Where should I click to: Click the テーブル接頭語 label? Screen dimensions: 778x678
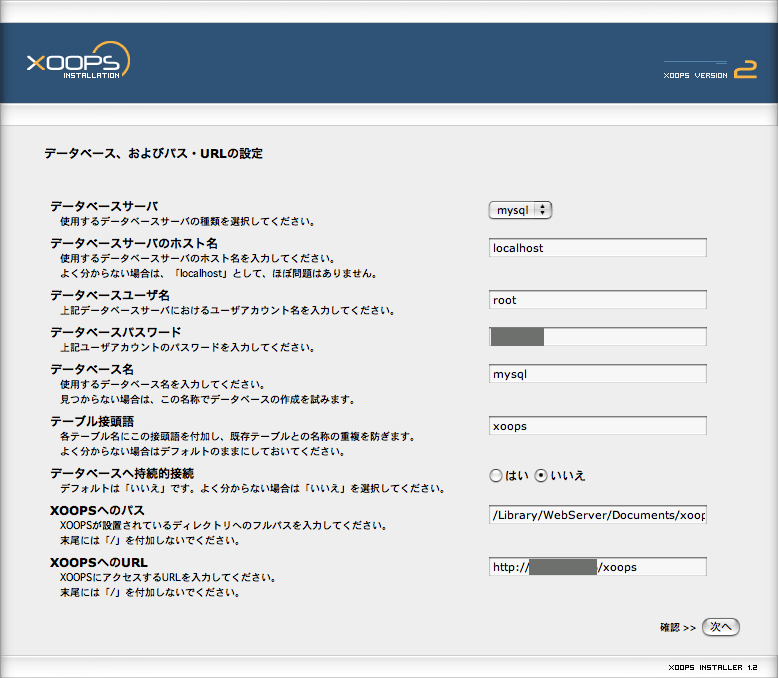(x=92, y=421)
